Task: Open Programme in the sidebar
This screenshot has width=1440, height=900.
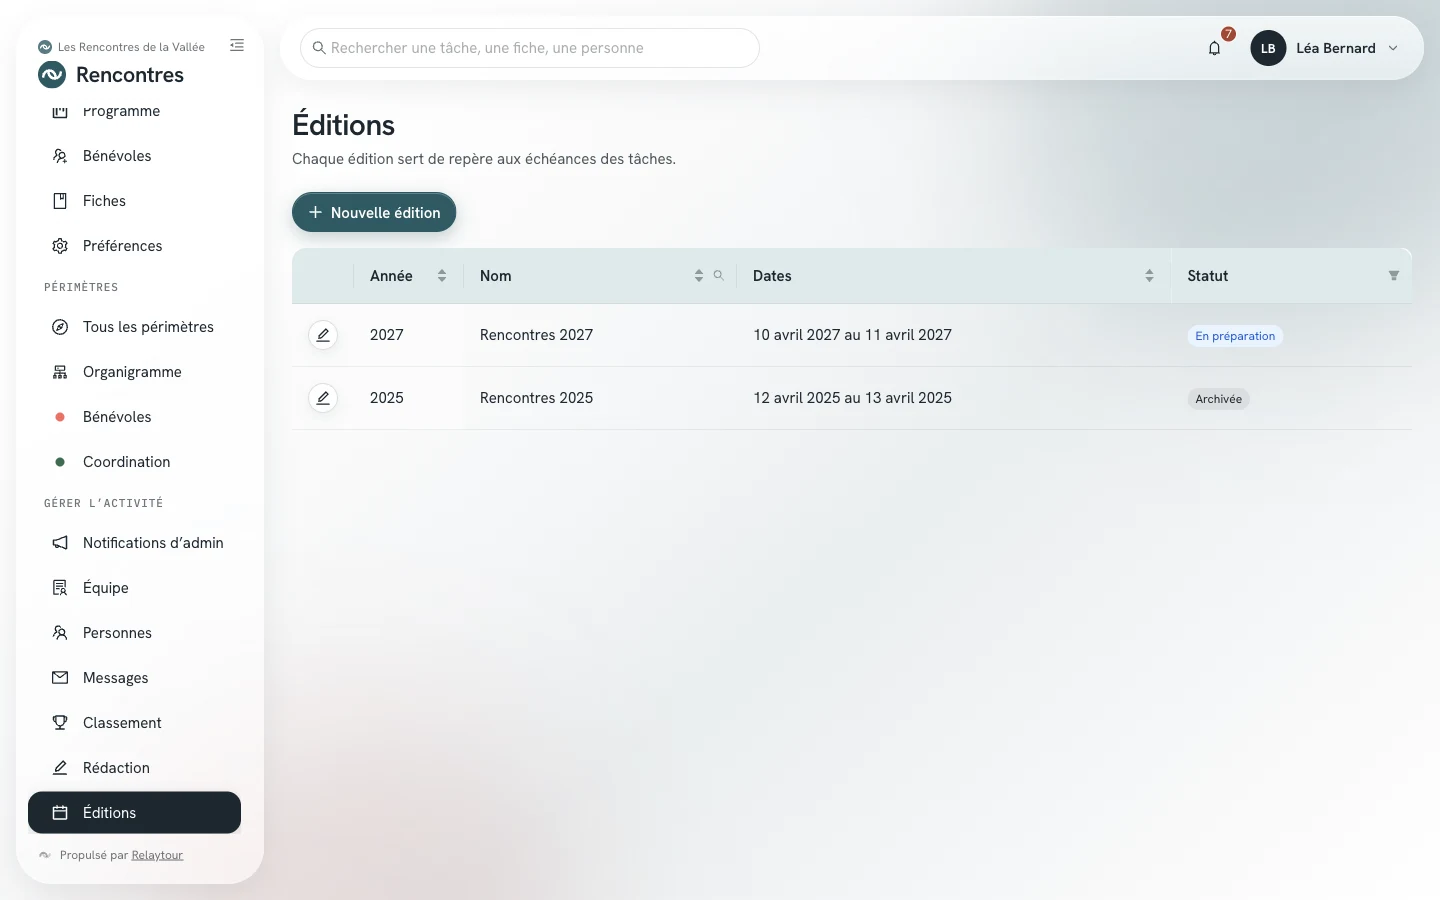Action: point(134,111)
